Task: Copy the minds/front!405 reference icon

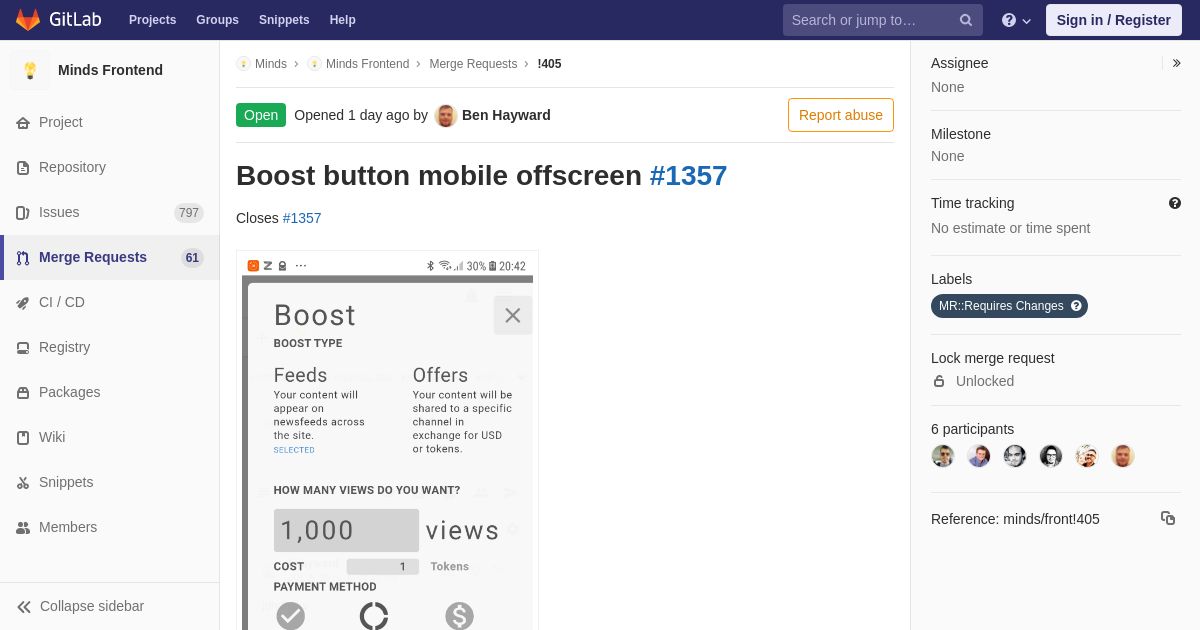Action: pos(1168,518)
